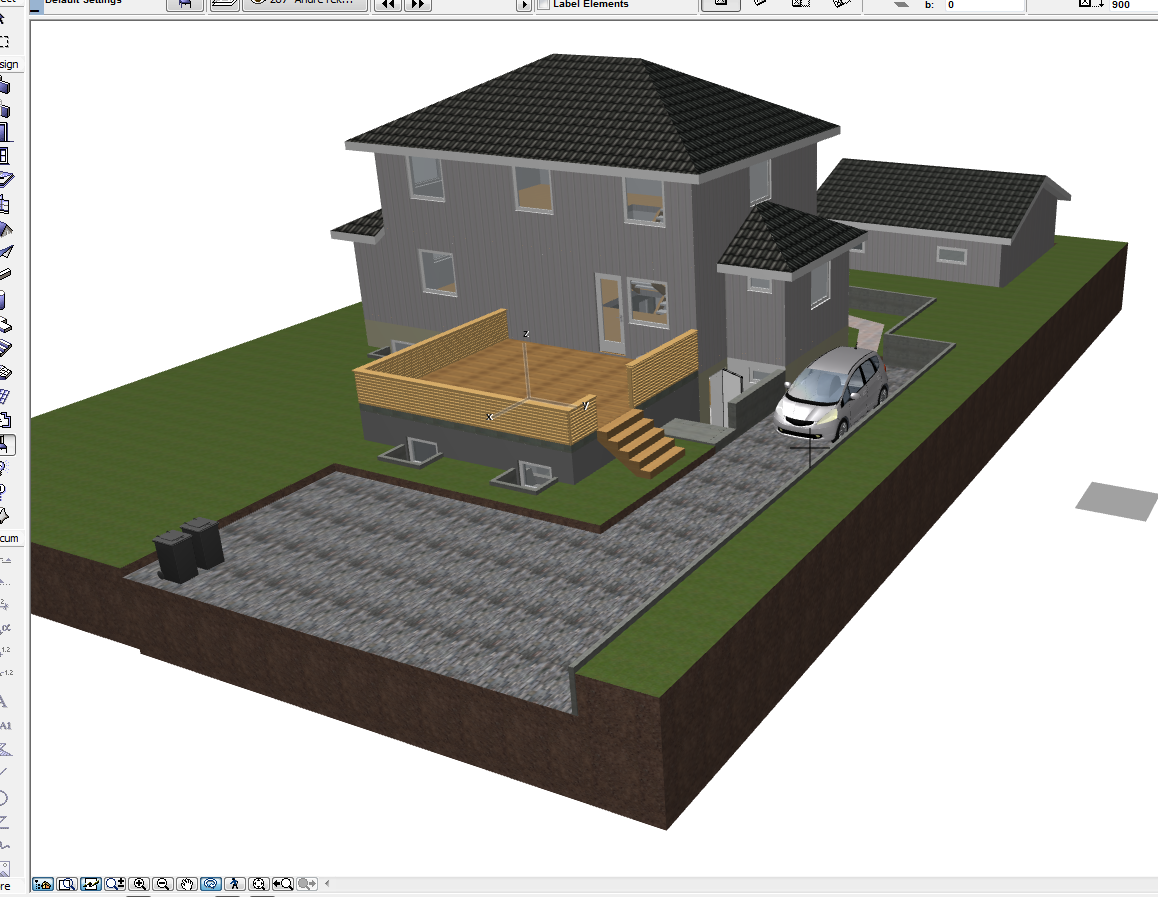
Task: Start the Explore walking figure tool
Action: [235, 884]
